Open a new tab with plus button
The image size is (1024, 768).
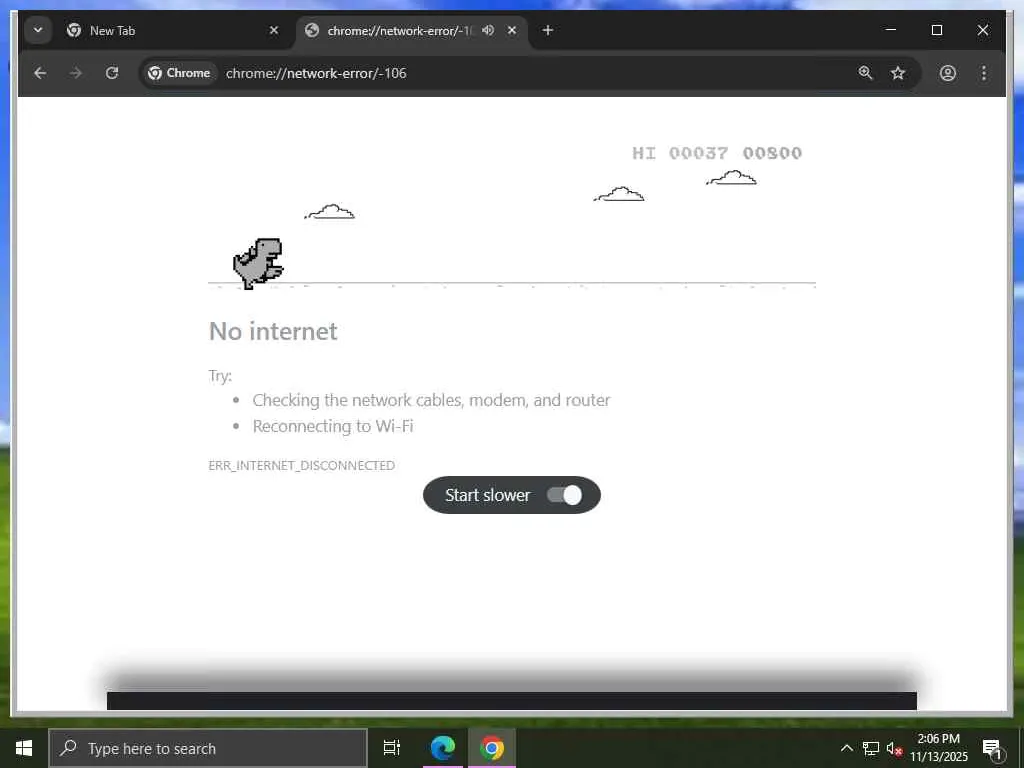[547, 30]
